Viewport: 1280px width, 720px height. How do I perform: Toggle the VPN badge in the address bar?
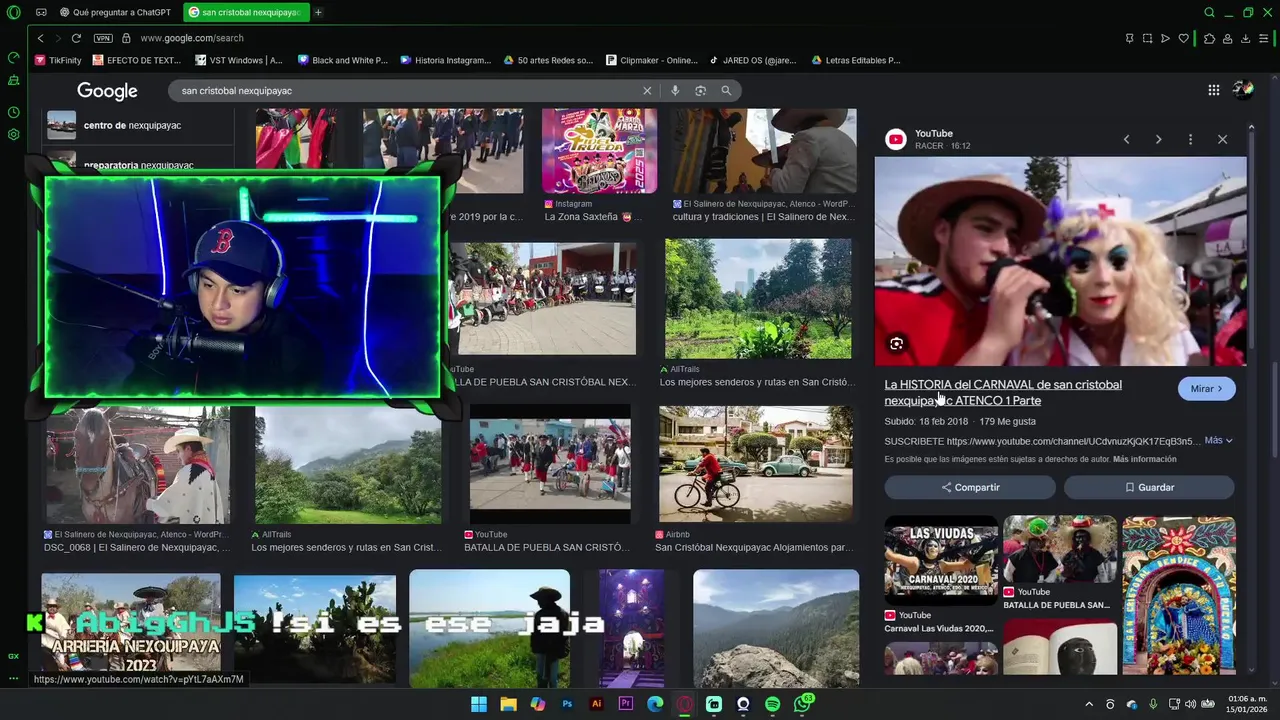tap(103, 38)
